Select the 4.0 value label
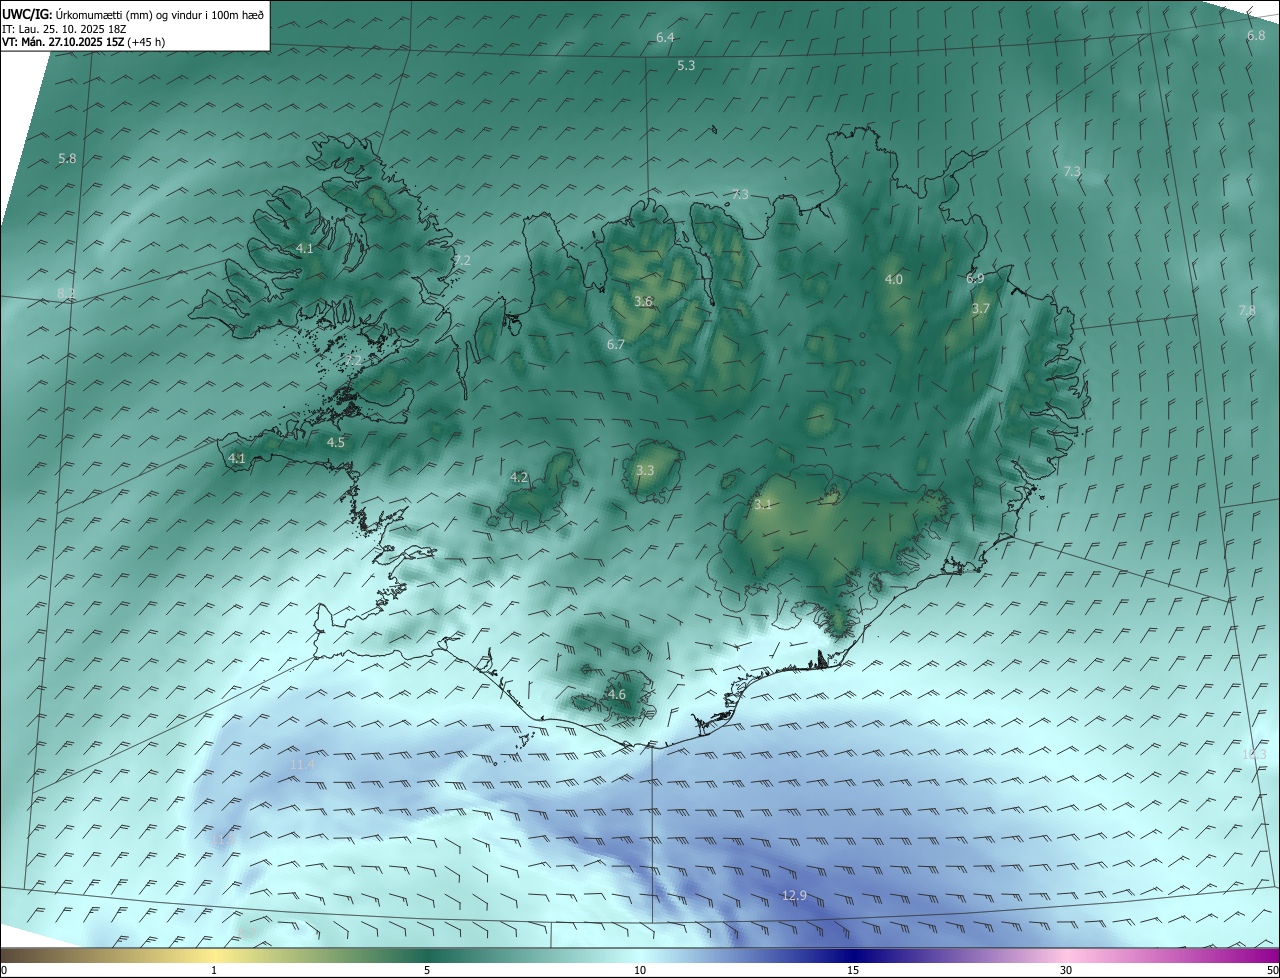 pos(894,279)
